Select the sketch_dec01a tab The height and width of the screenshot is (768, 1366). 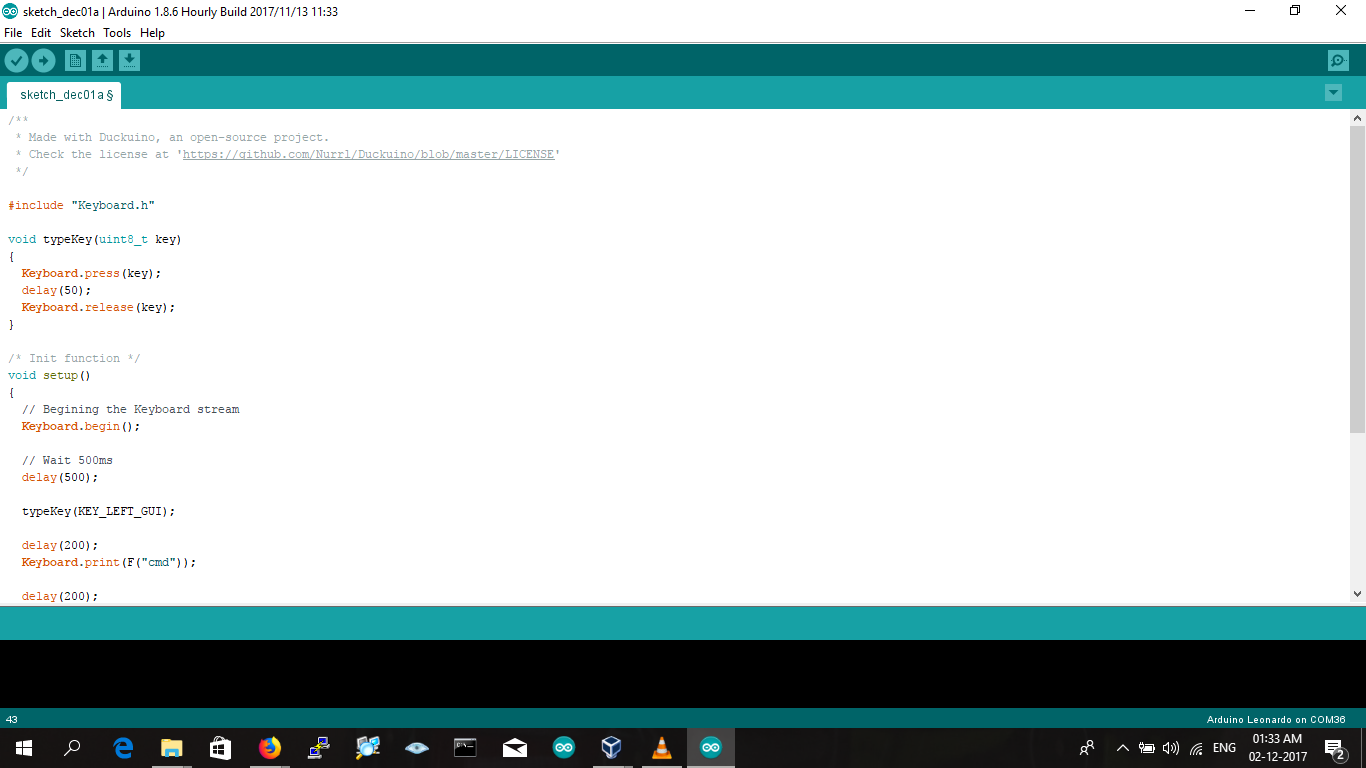click(65, 95)
